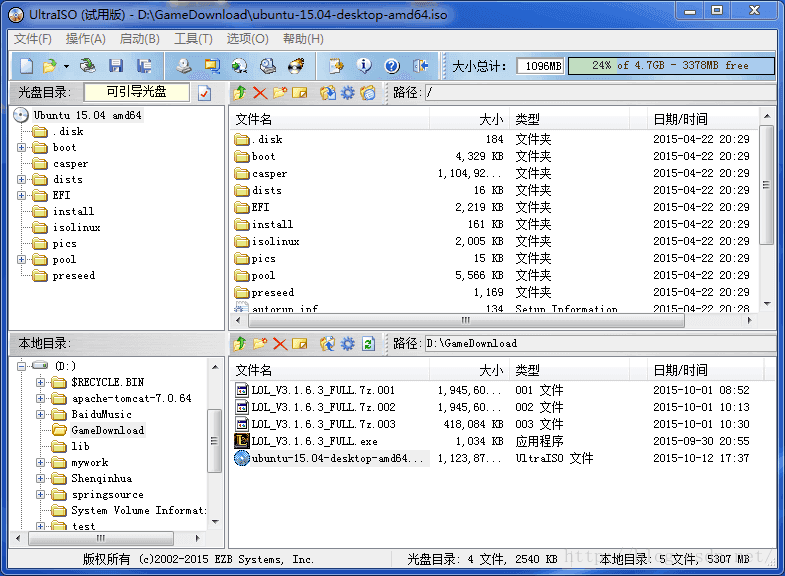
Task: Click the Rename icon in disc pane toolbar
Action: [x=299, y=93]
